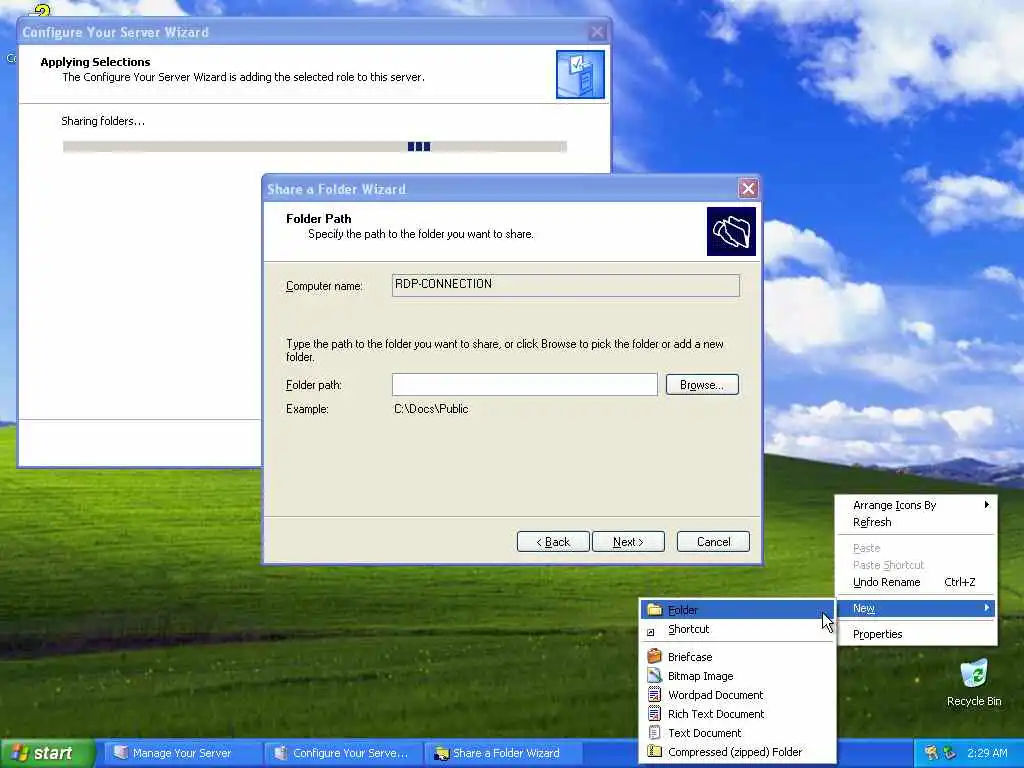The height and width of the screenshot is (768, 1024).
Task: Click the Start button Windows flag icon
Action: [19, 753]
